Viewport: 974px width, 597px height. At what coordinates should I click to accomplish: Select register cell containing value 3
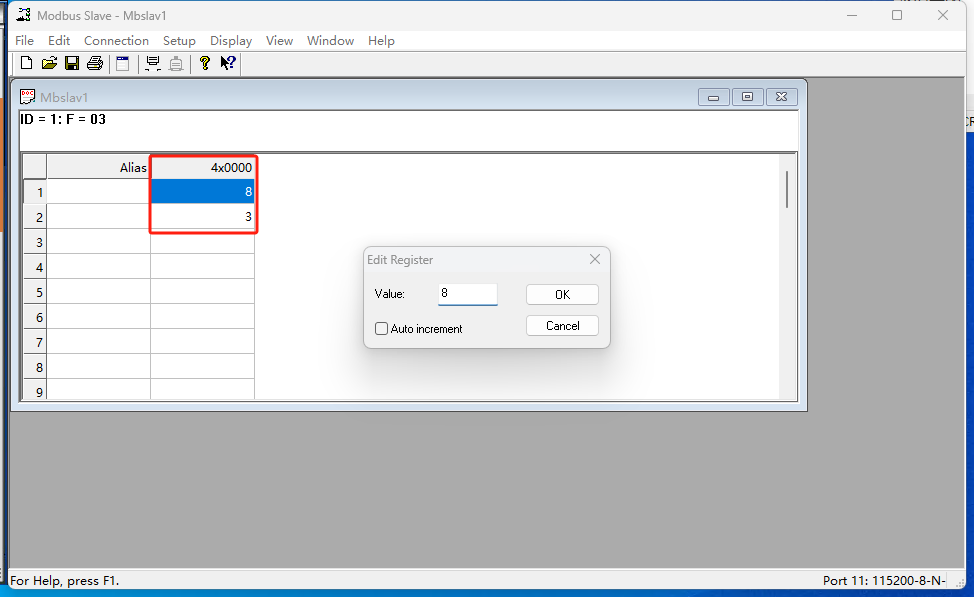[202, 217]
